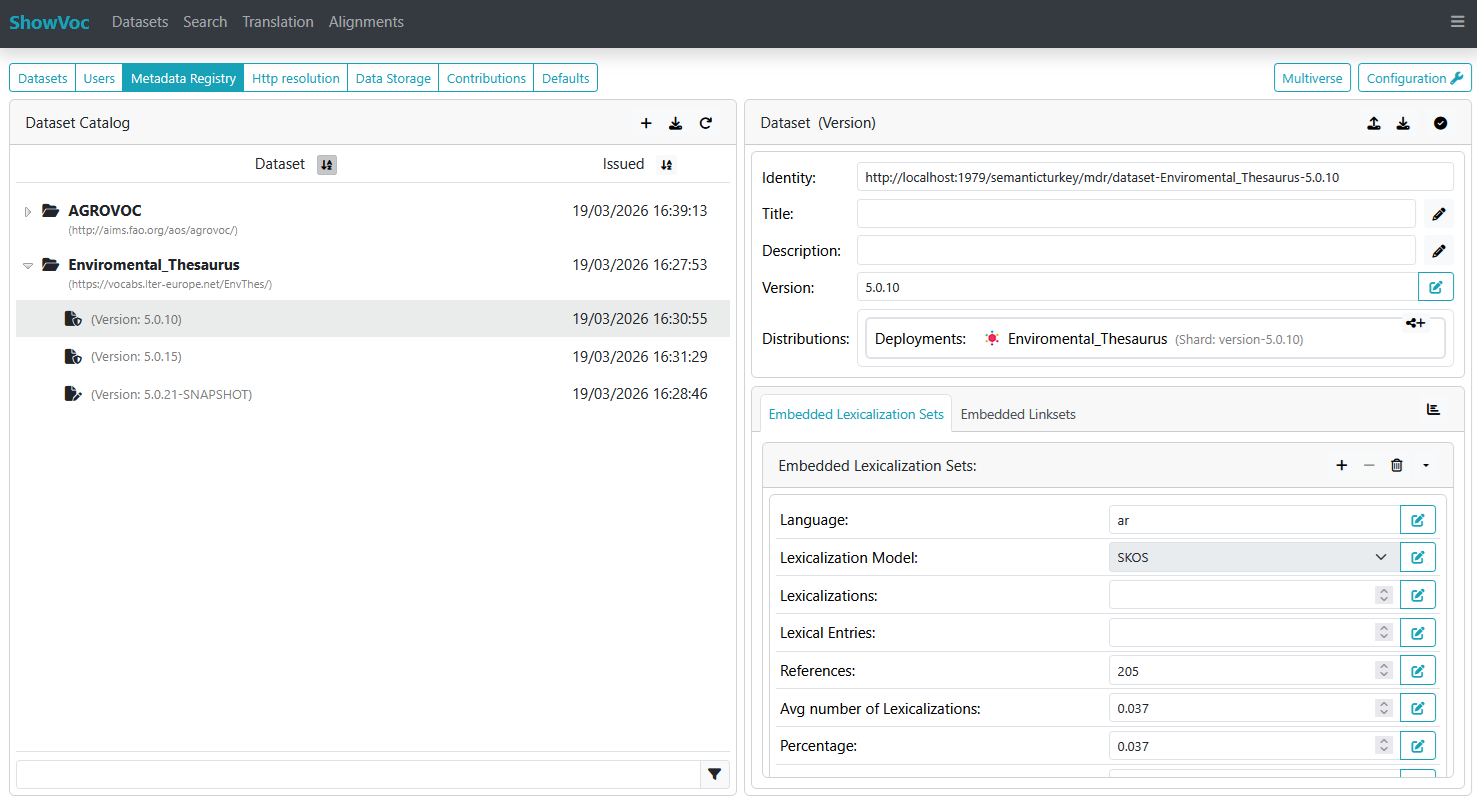Expand the AGROVOC dataset node
The height and width of the screenshot is (806, 1477).
28,212
